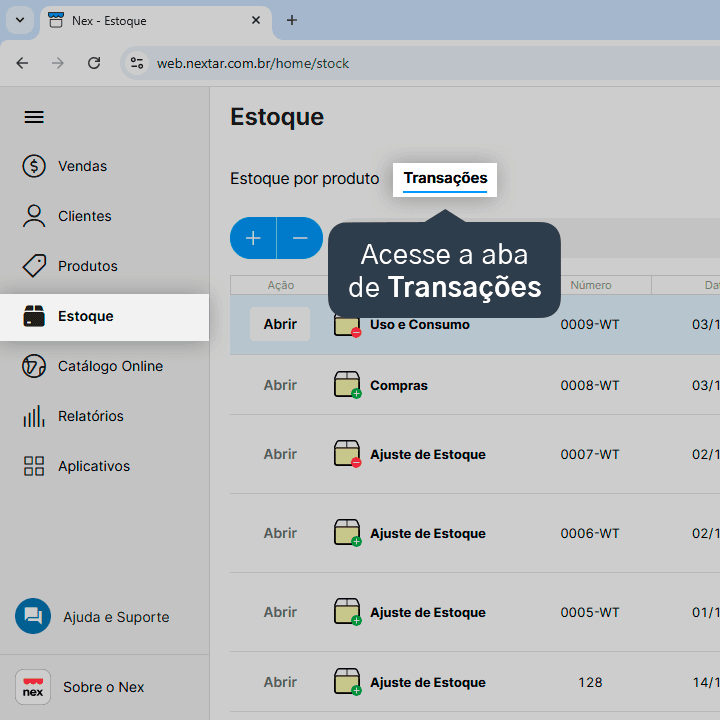This screenshot has width=720, height=720.
Task: Select the Compras transaction text
Action: [x=399, y=385]
